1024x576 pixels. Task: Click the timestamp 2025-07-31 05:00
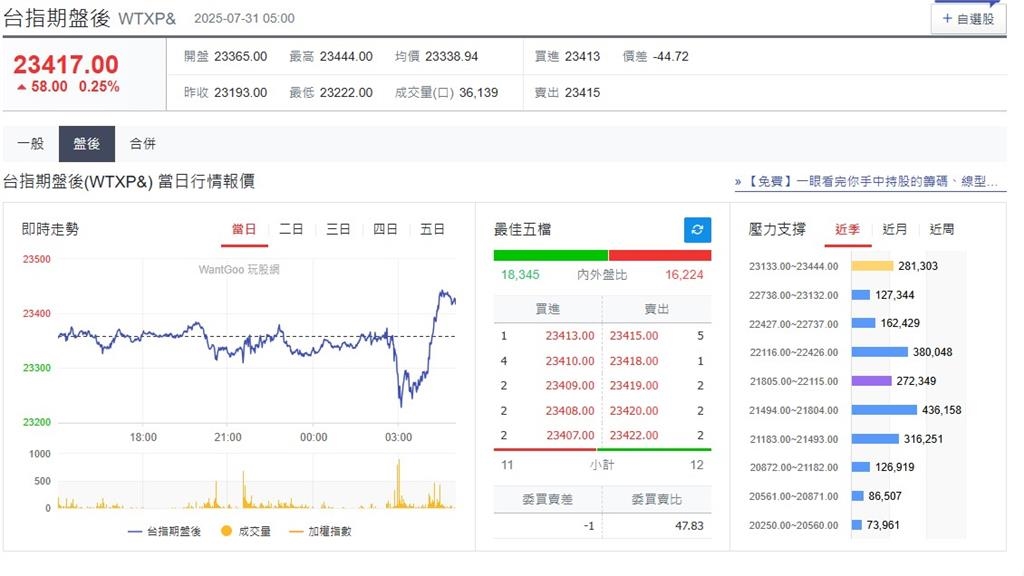[x=244, y=19]
